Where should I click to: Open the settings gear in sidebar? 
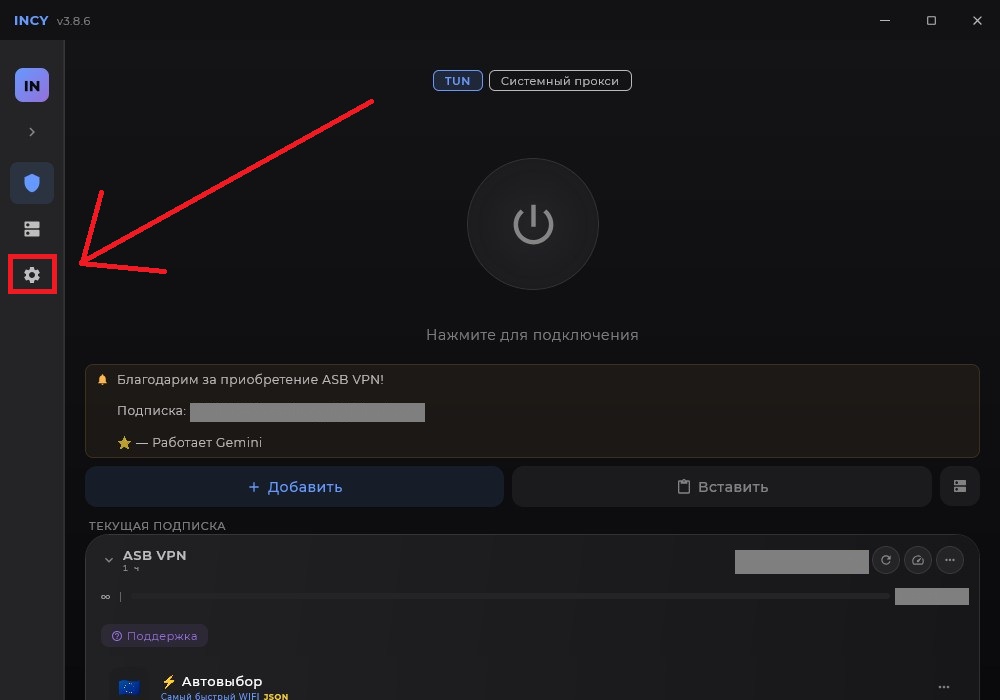tap(32, 275)
